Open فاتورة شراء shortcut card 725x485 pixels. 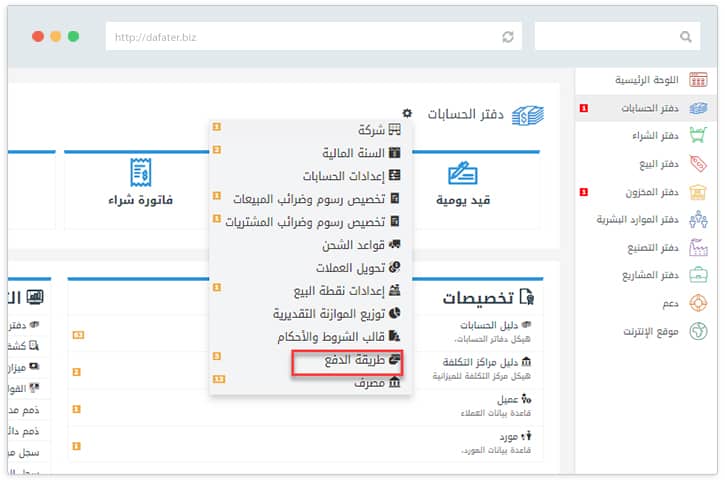[x=141, y=185]
